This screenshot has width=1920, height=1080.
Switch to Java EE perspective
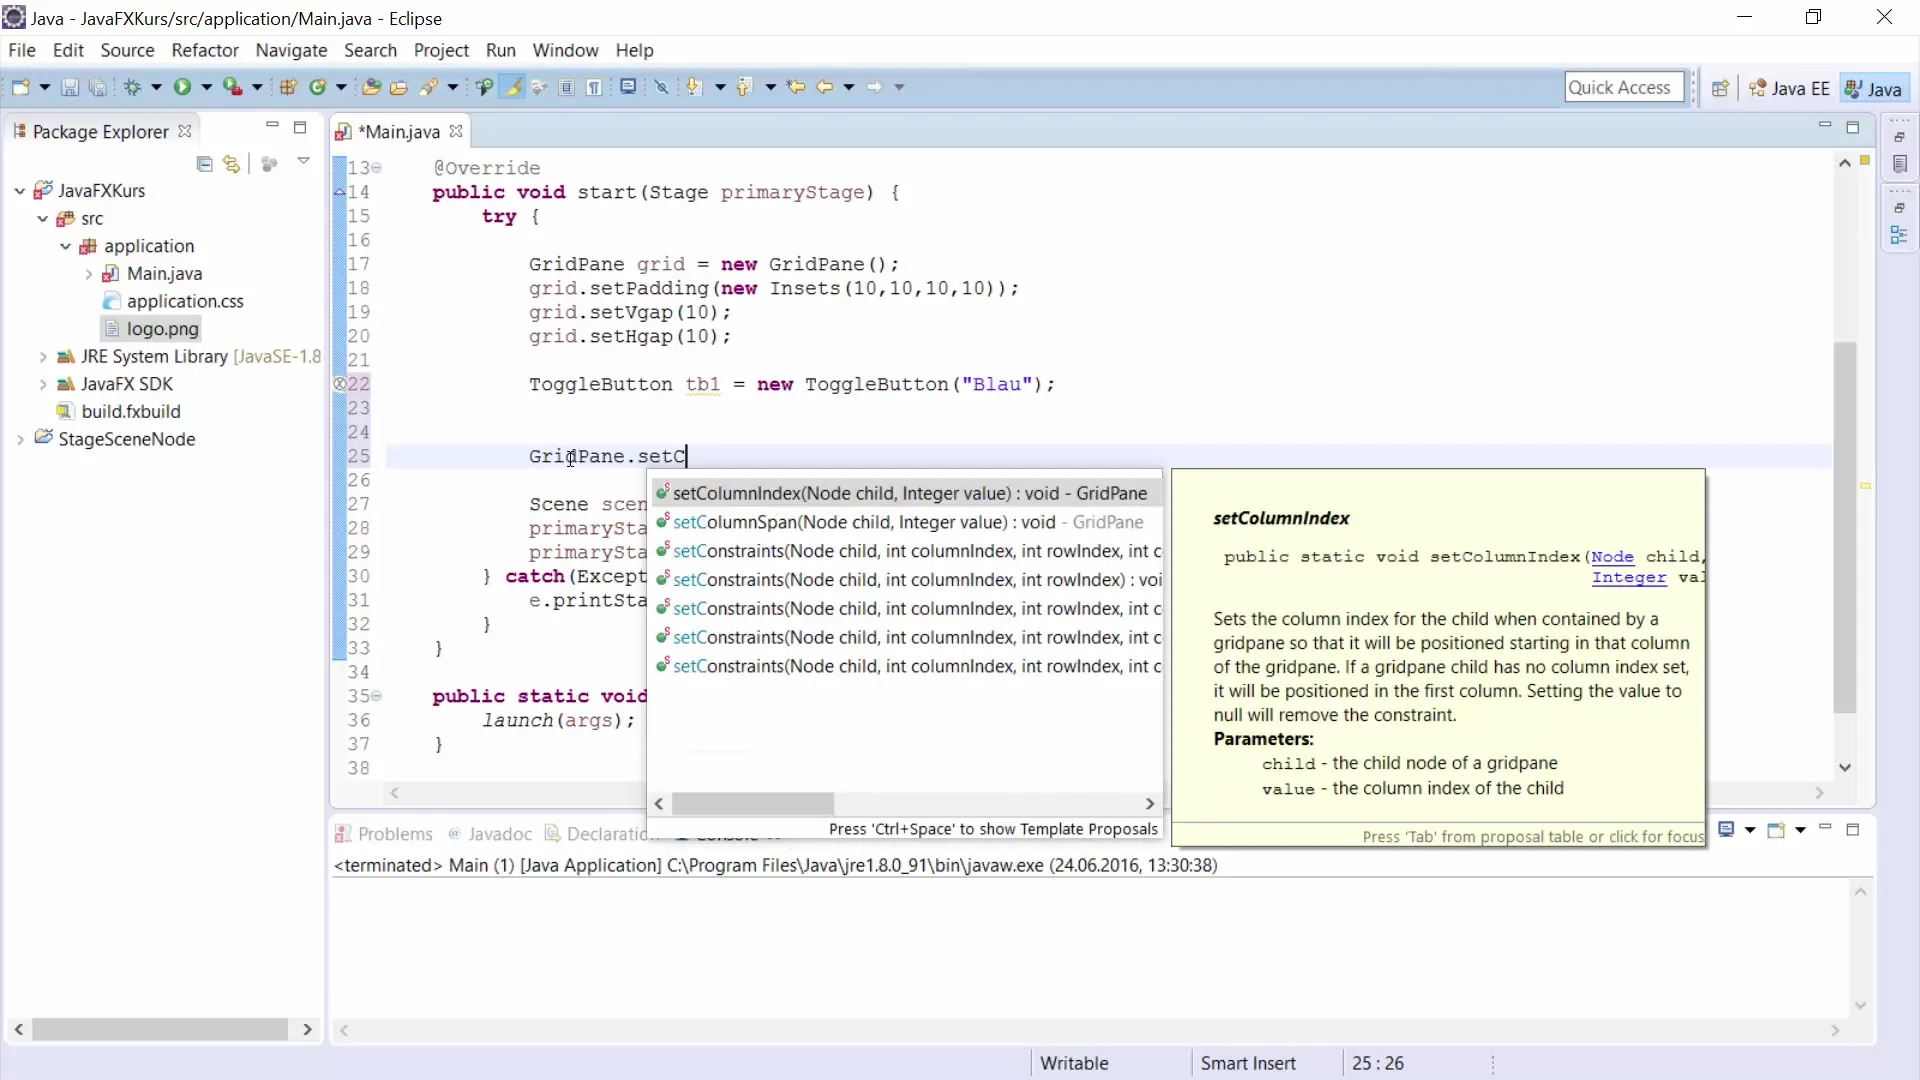1790,88
